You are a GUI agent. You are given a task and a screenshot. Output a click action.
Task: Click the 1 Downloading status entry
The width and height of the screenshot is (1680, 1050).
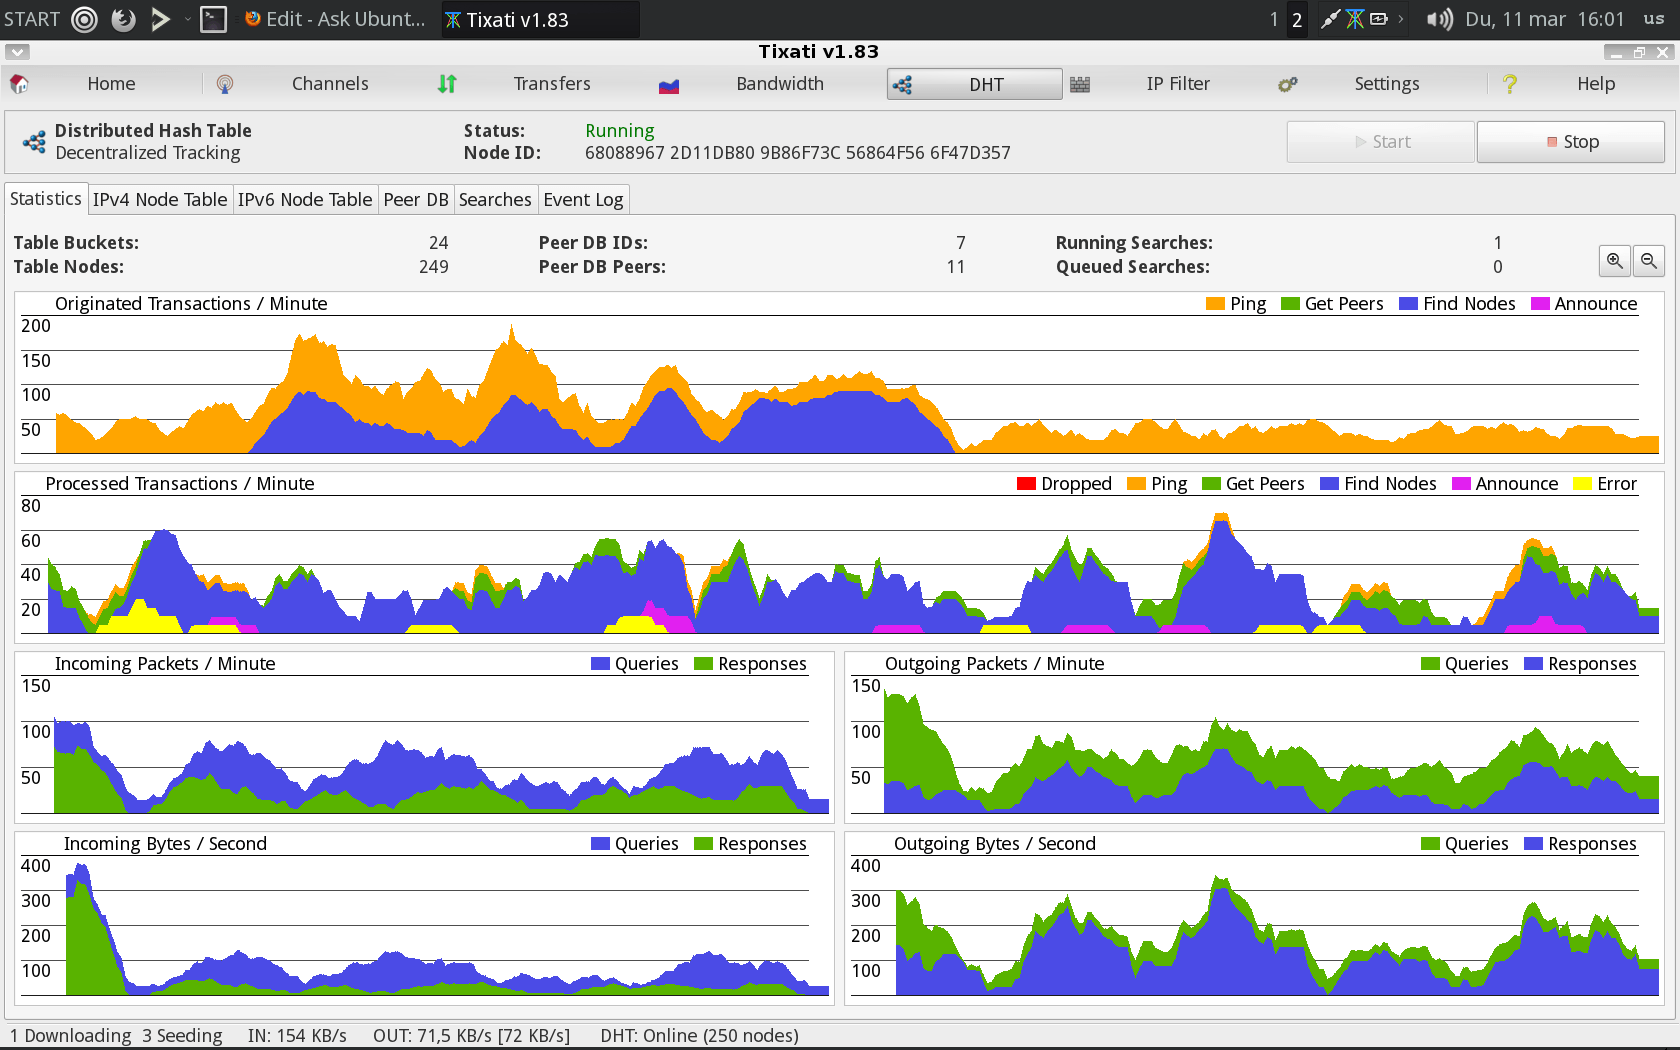[x=70, y=1036]
